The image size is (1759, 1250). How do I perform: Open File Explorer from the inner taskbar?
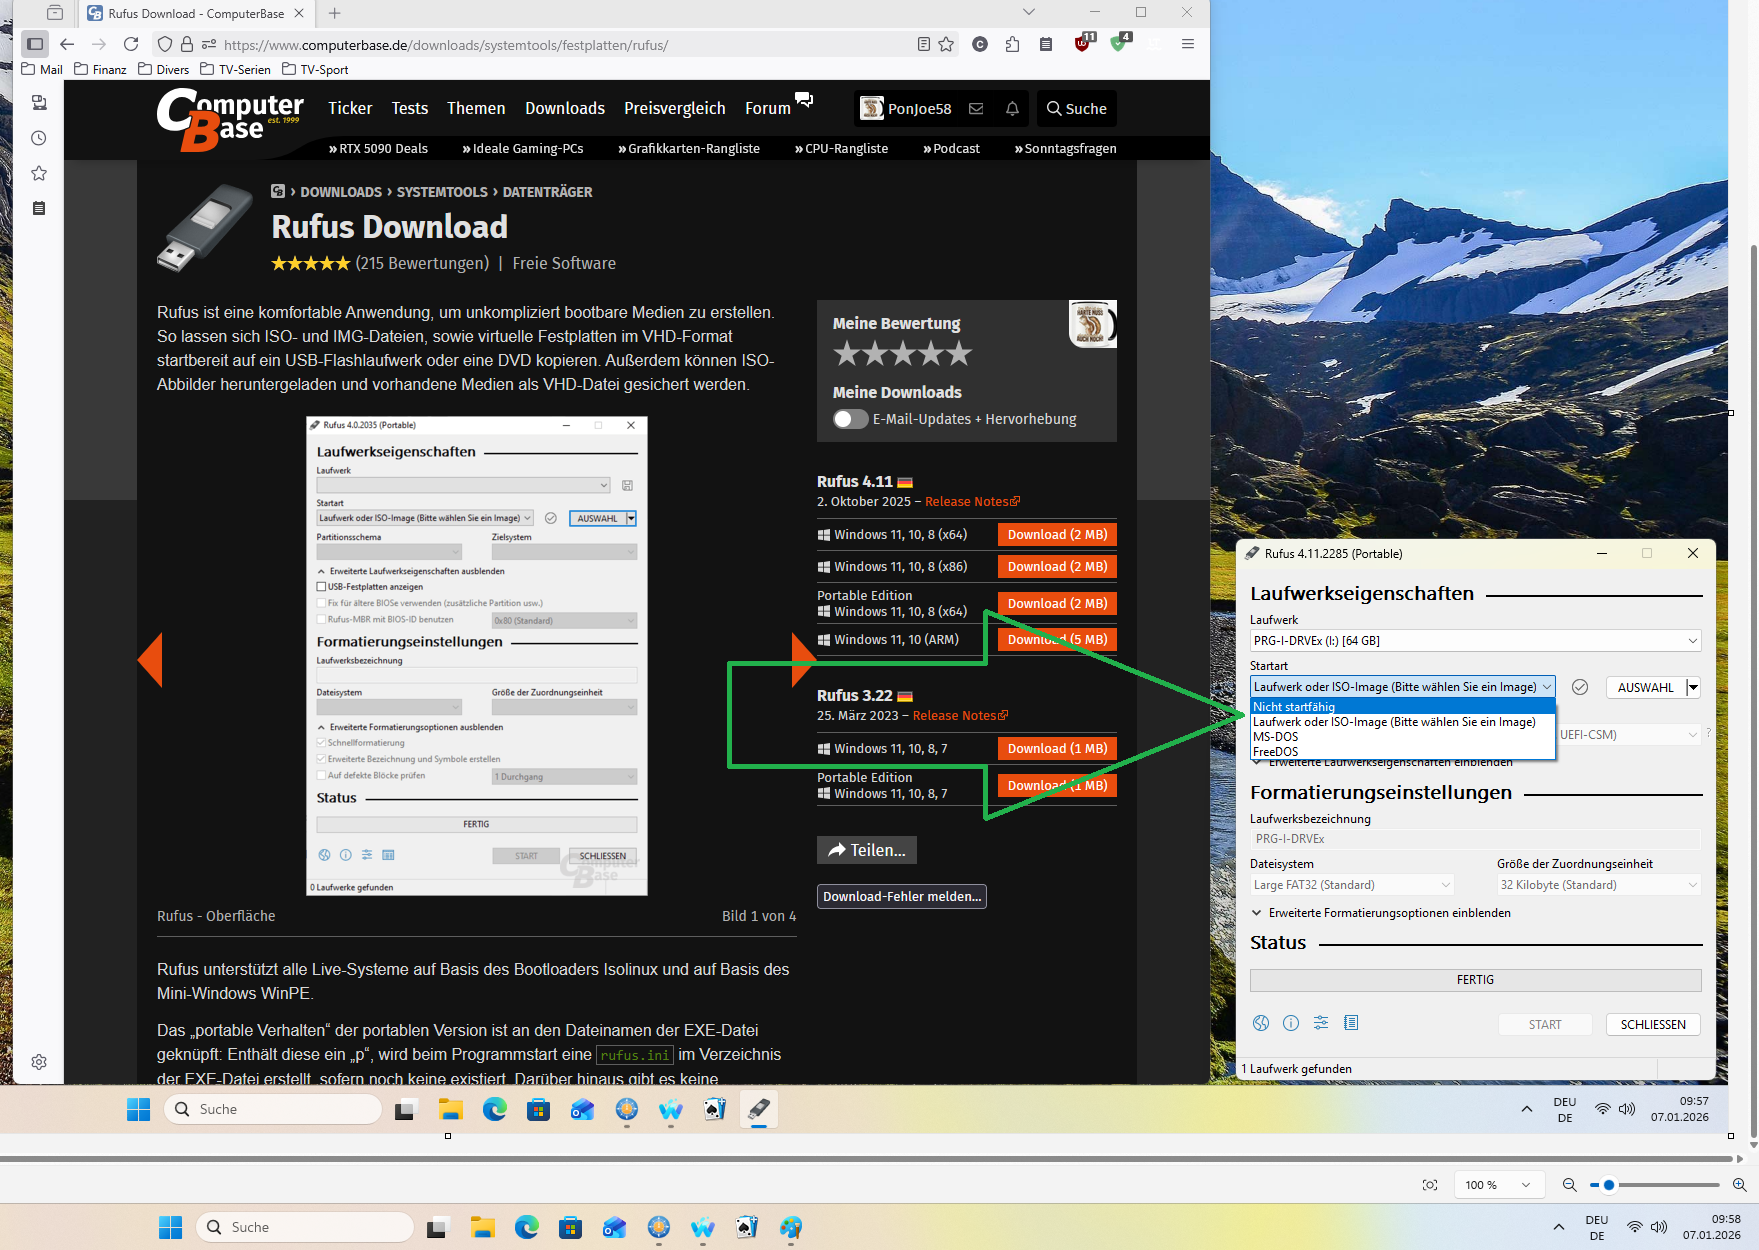(450, 1109)
